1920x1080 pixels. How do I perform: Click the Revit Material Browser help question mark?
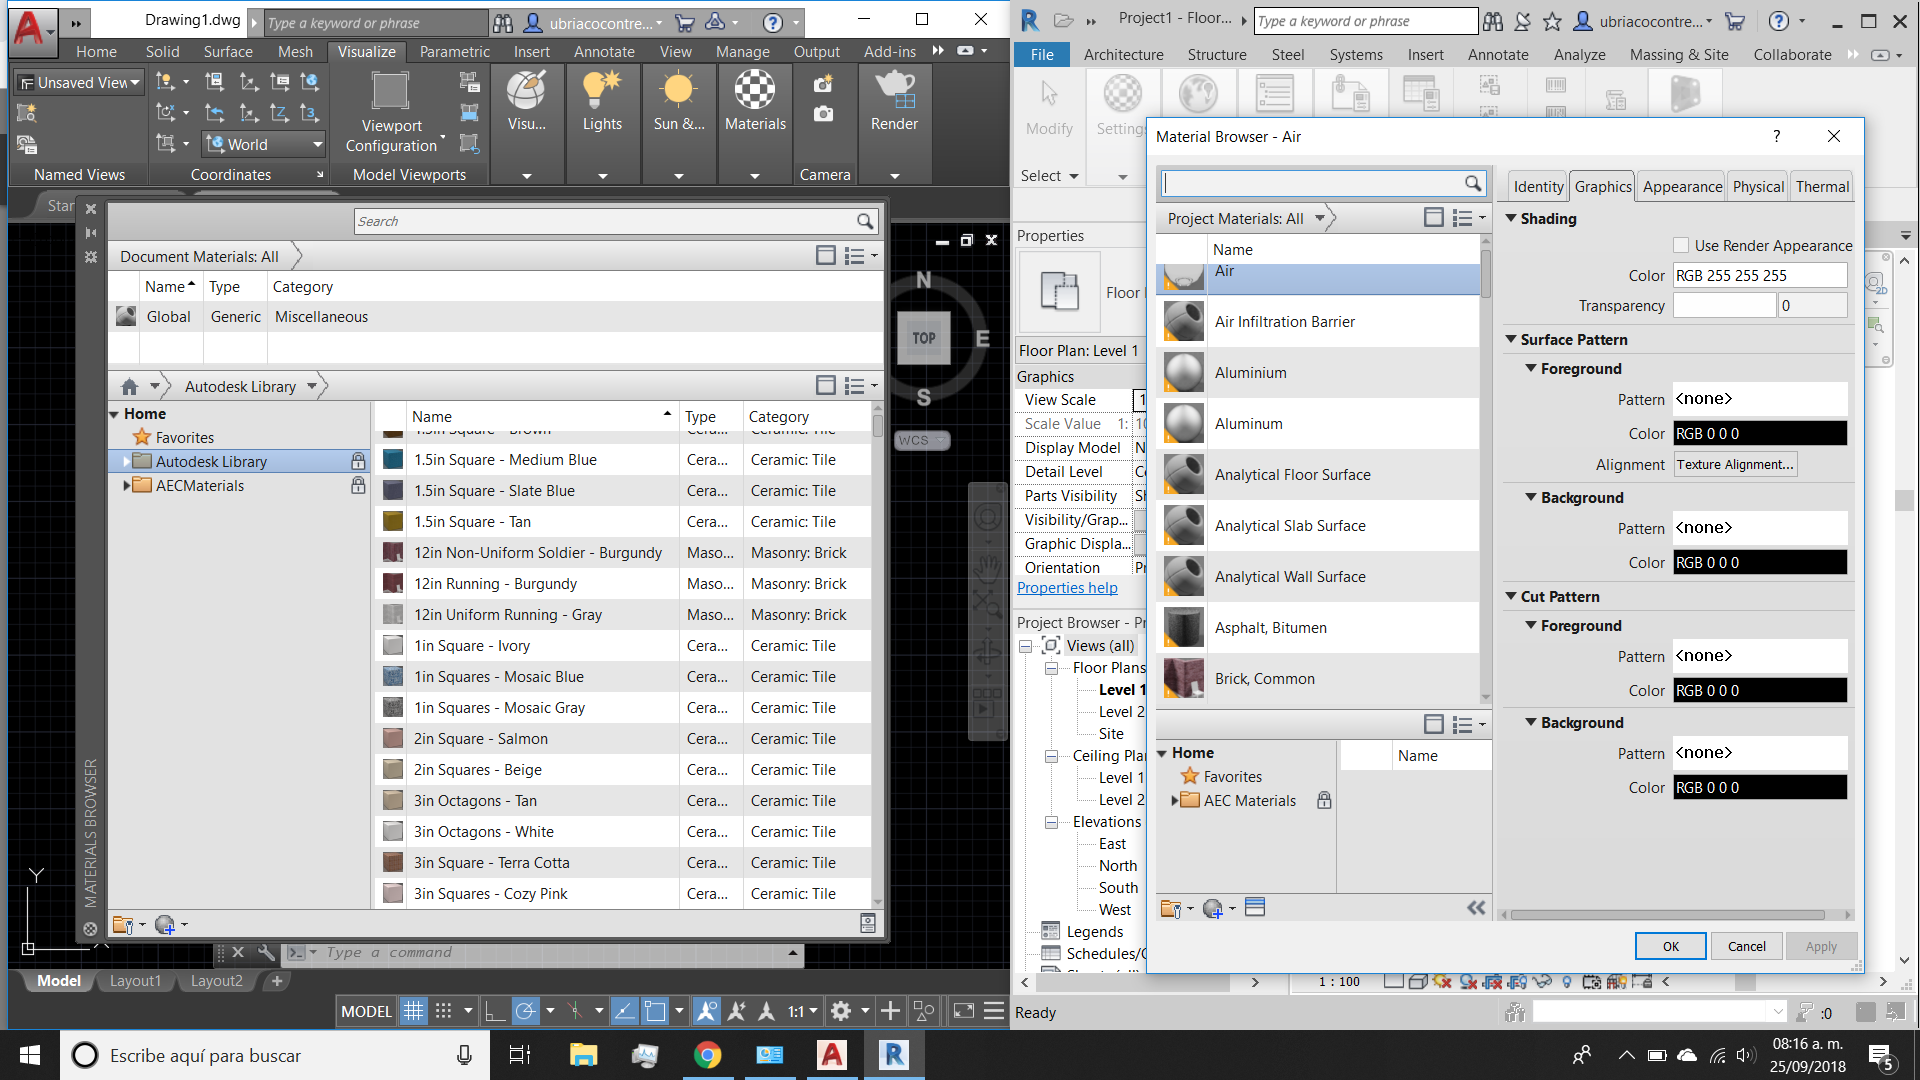pyautogui.click(x=1776, y=136)
